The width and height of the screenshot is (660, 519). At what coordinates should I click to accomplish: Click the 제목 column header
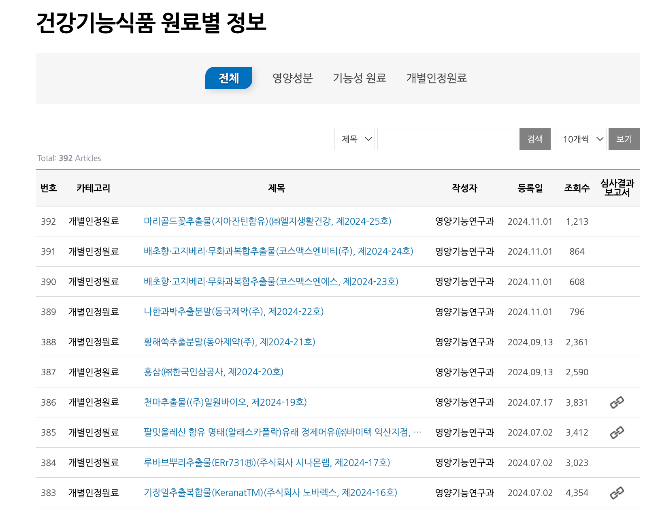pyautogui.click(x=277, y=188)
